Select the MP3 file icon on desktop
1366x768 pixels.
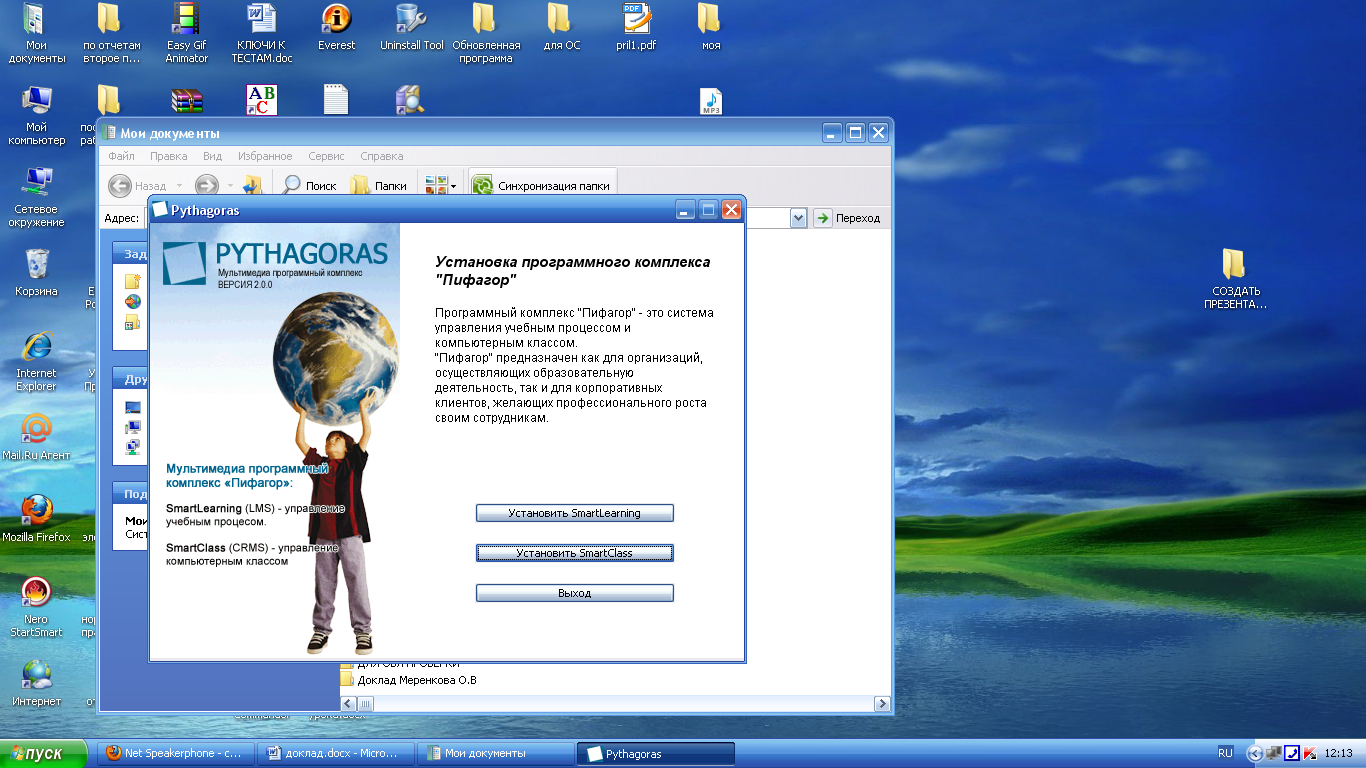click(x=710, y=101)
